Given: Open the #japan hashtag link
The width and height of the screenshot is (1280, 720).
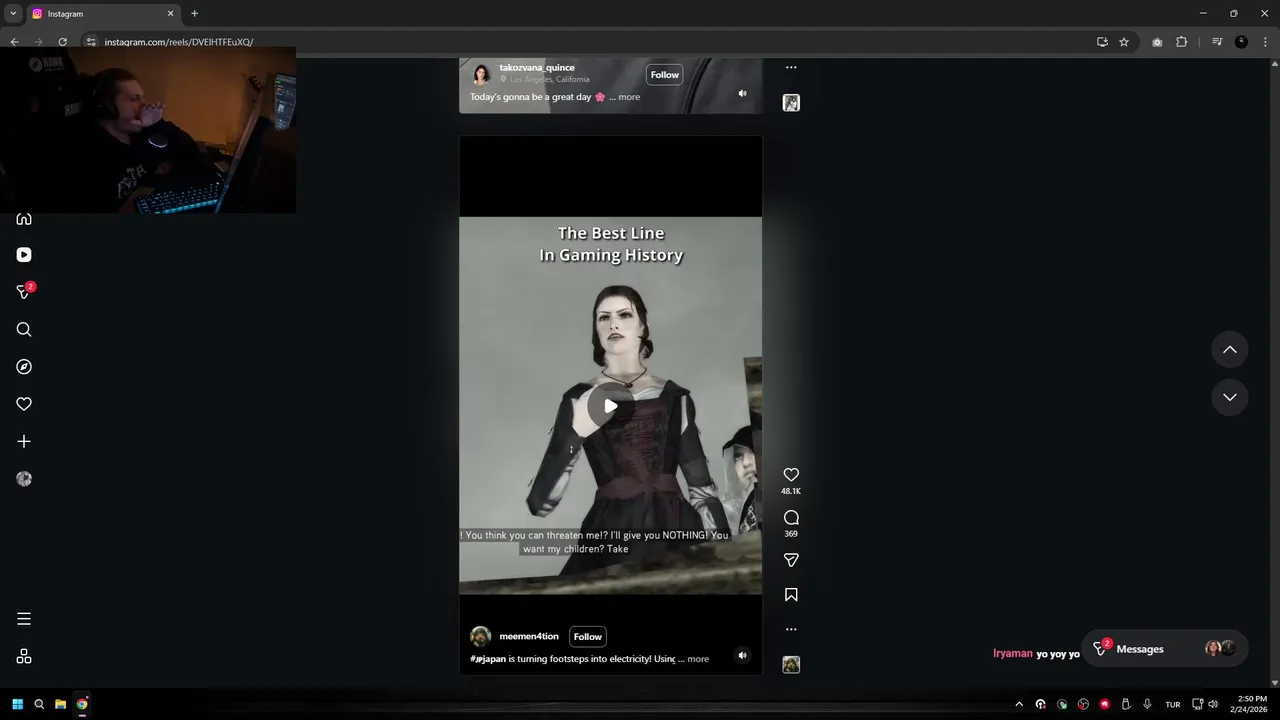Looking at the screenshot, I should point(488,659).
